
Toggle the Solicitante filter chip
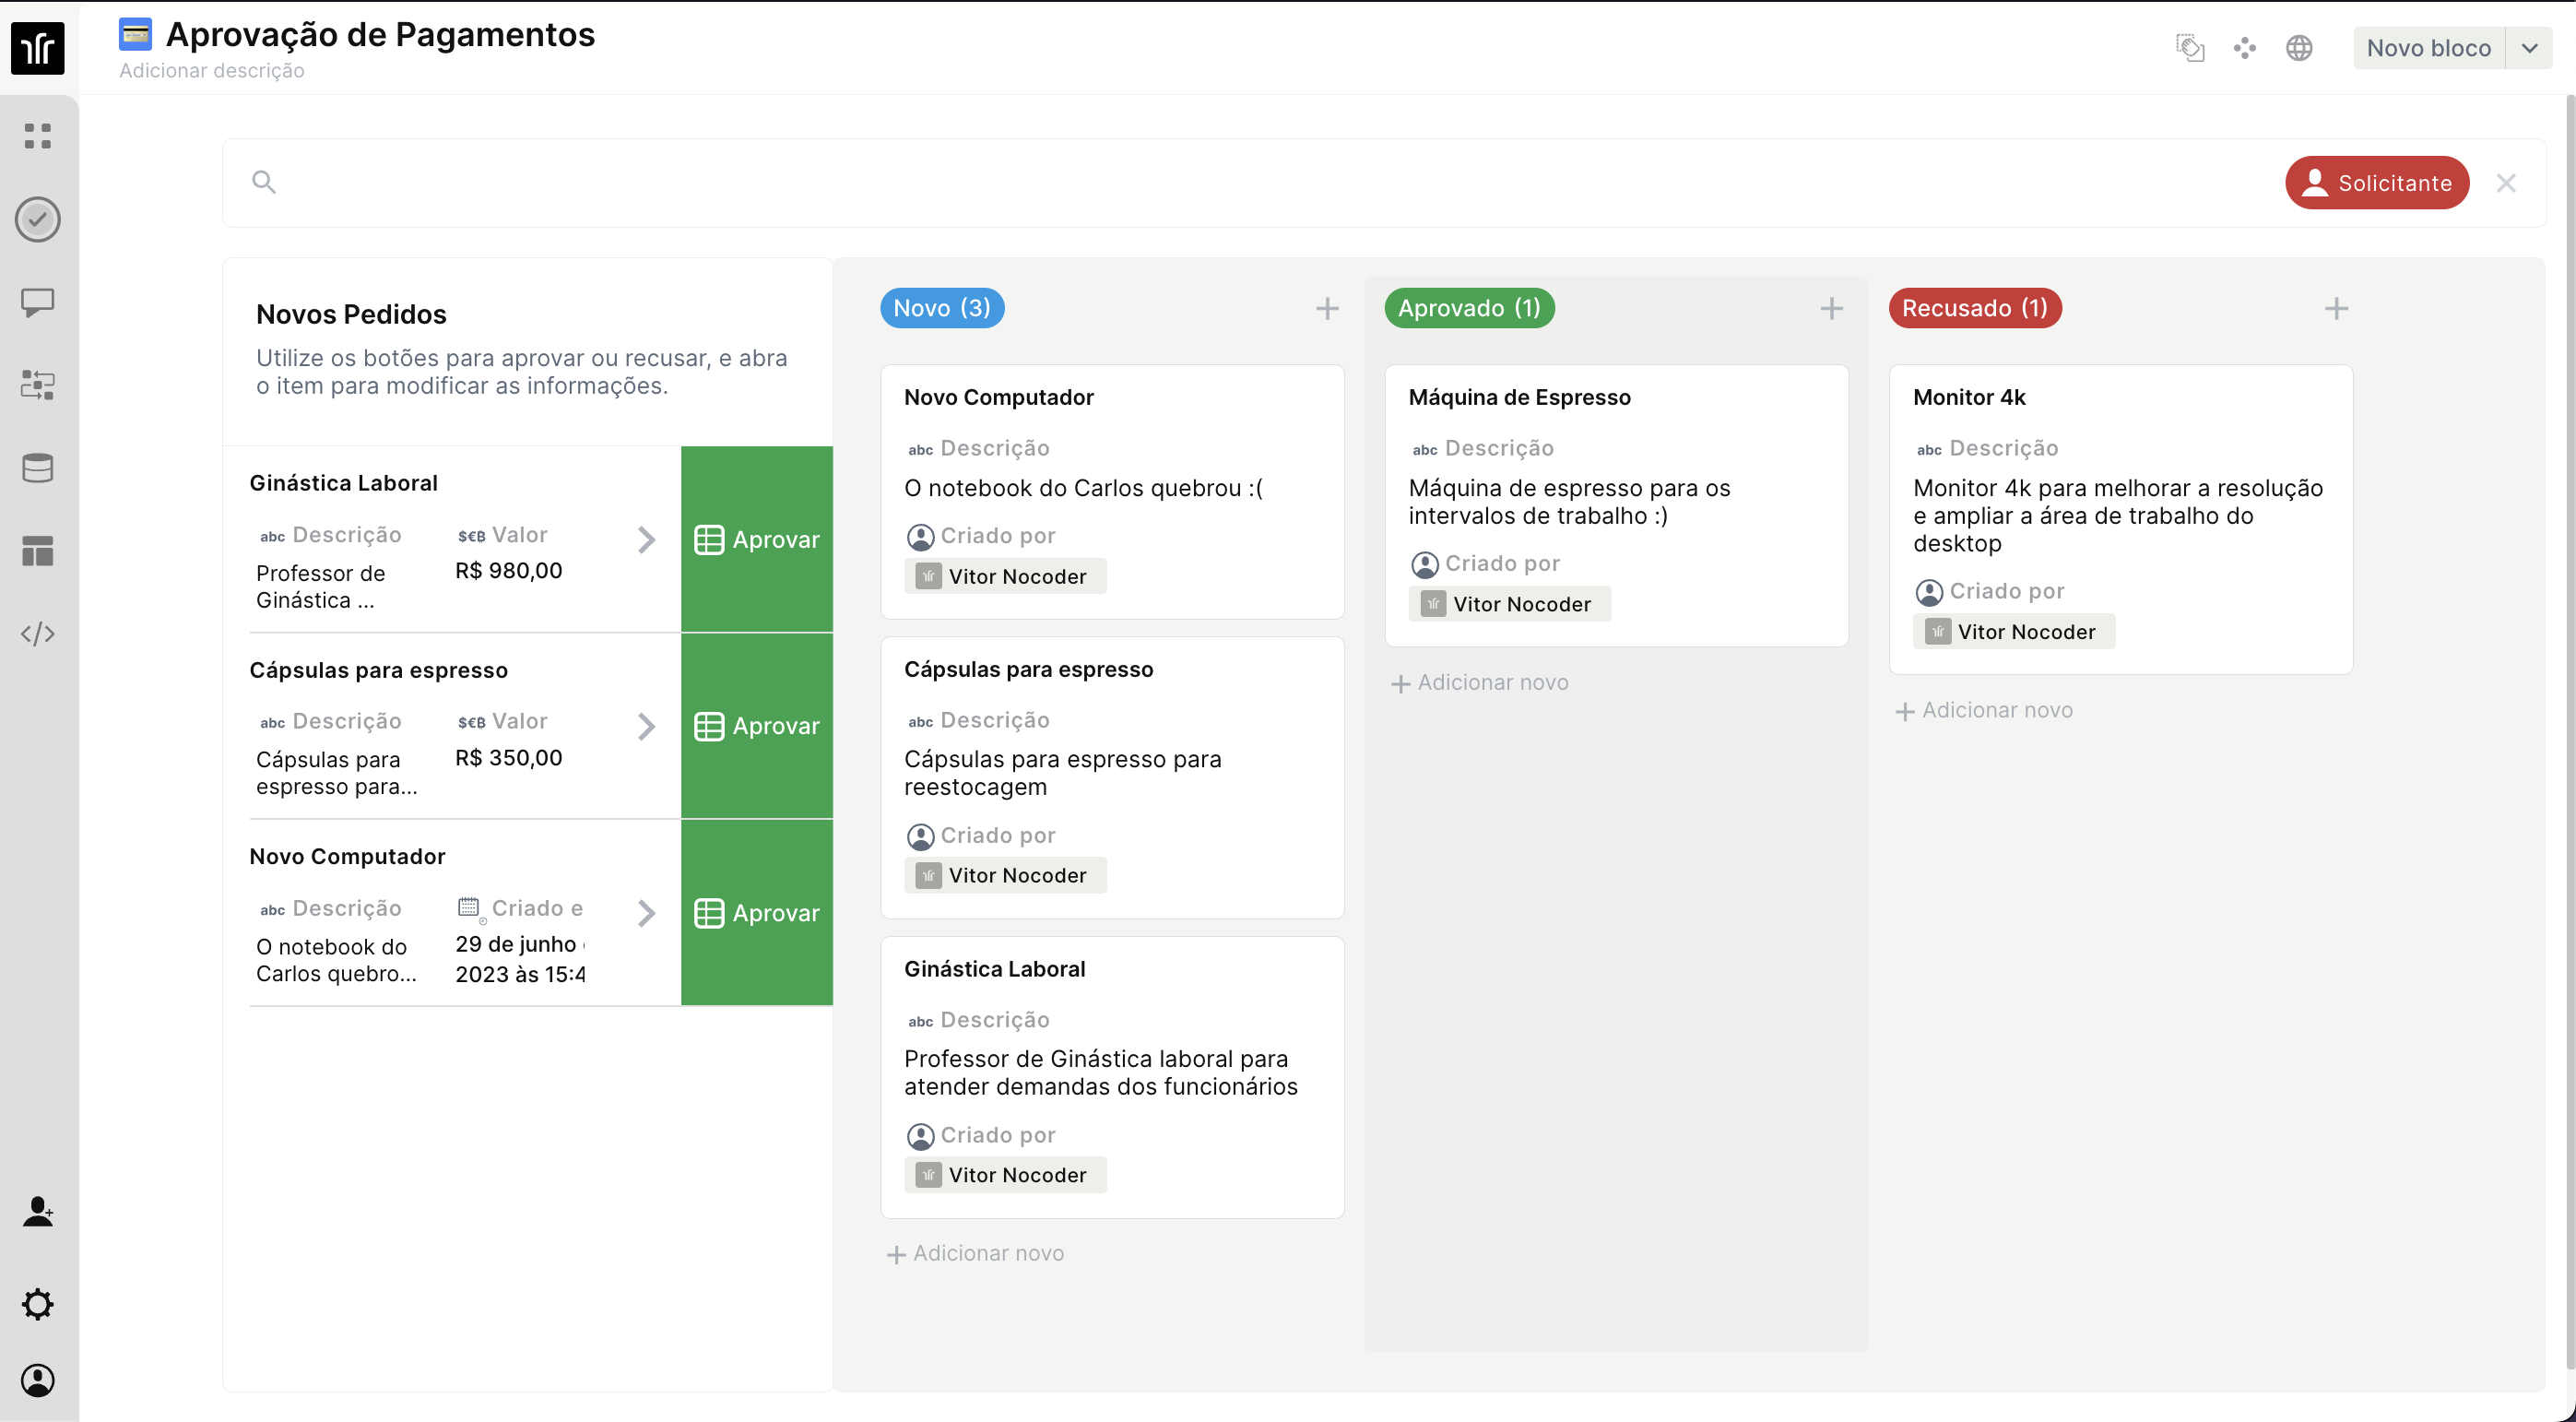(2376, 183)
